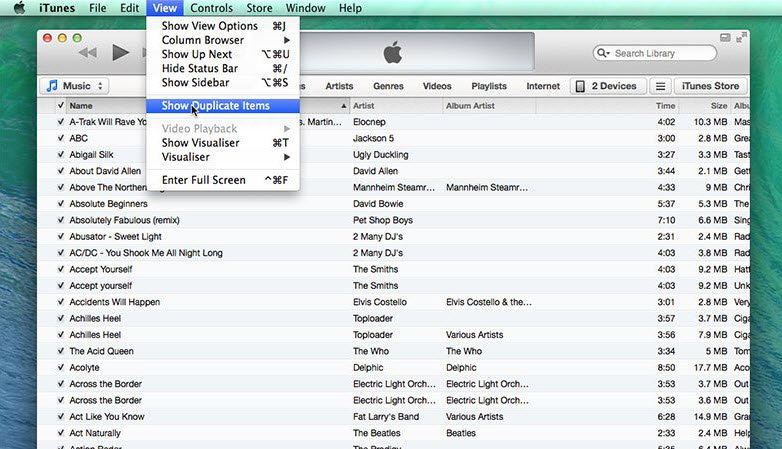The height and width of the screenshot is (449, 782).
Task: Uncheck the ABC song checkbox
Action: click(x=61, y=138)
